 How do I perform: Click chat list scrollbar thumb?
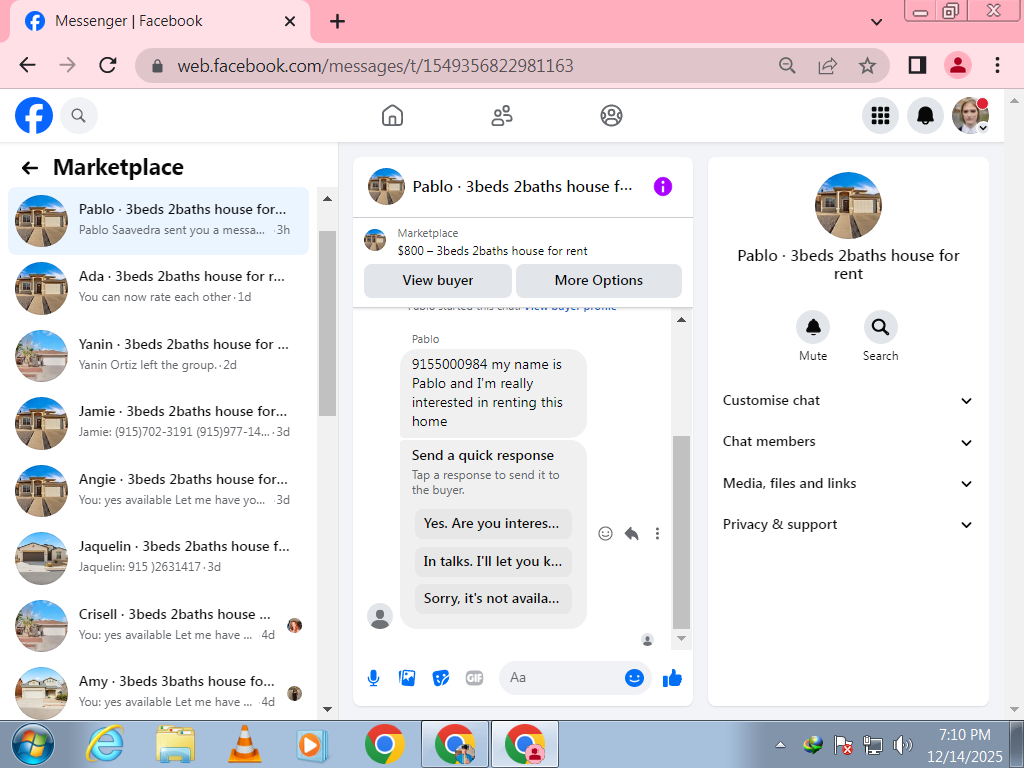tap(327, 323)
